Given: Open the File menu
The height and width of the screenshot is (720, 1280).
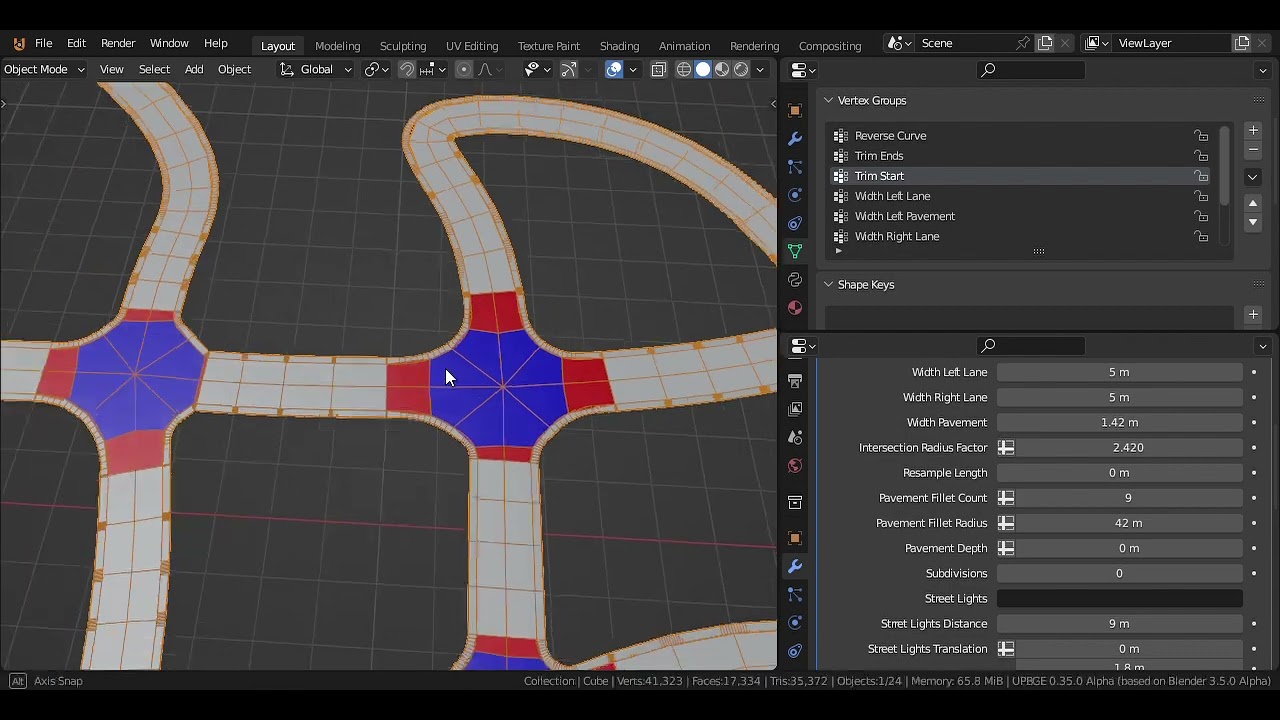Looking at the screenshot, I should (x=44, y=44).
